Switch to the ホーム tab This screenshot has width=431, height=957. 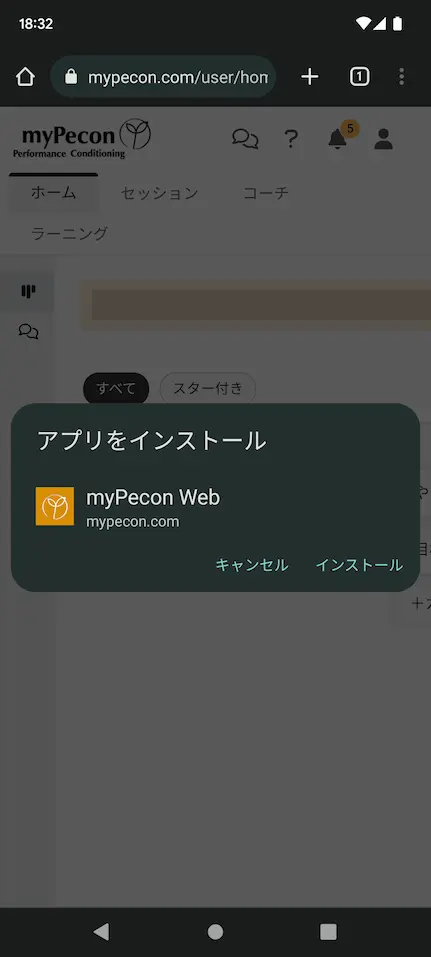click(x=54, y=193)
